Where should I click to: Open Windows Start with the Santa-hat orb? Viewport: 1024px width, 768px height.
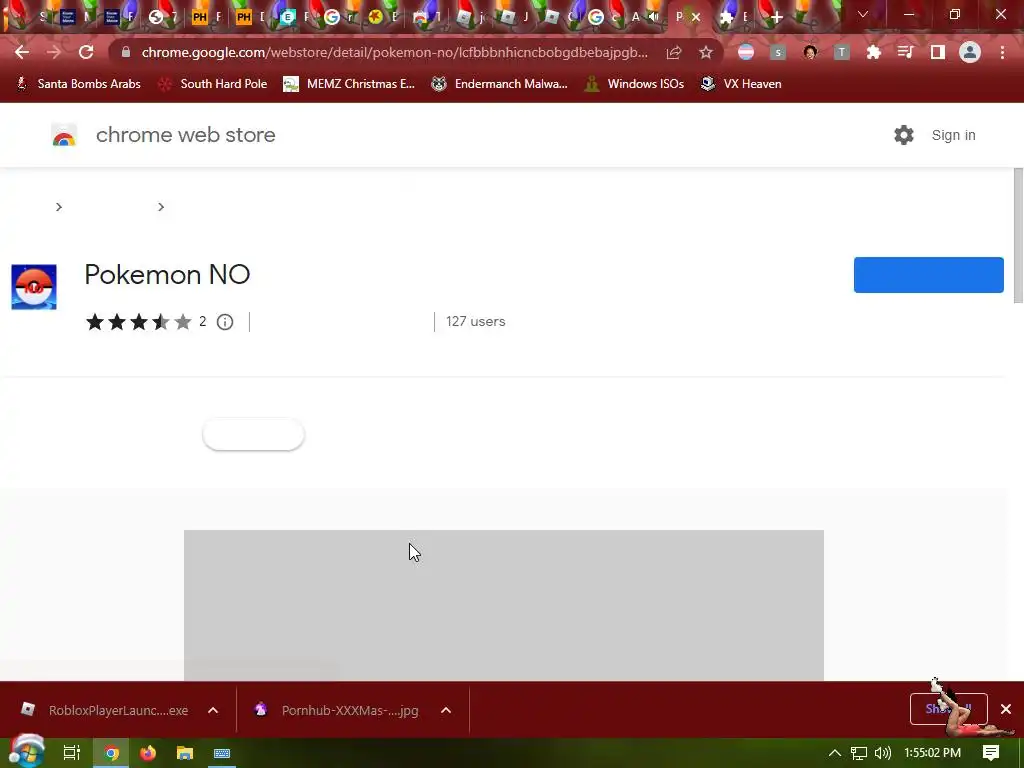25,752
